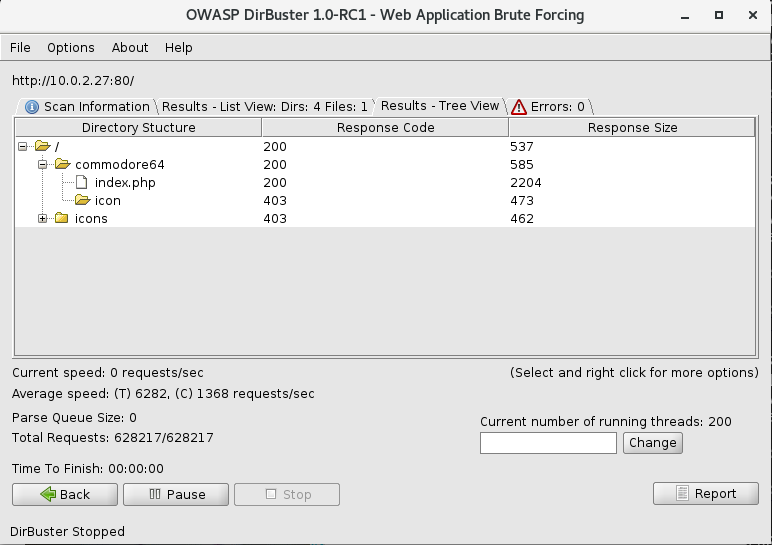This screenshot has width=772, height=545.
Task: Click the Parse Queue Size text
Action: point(74,417)
